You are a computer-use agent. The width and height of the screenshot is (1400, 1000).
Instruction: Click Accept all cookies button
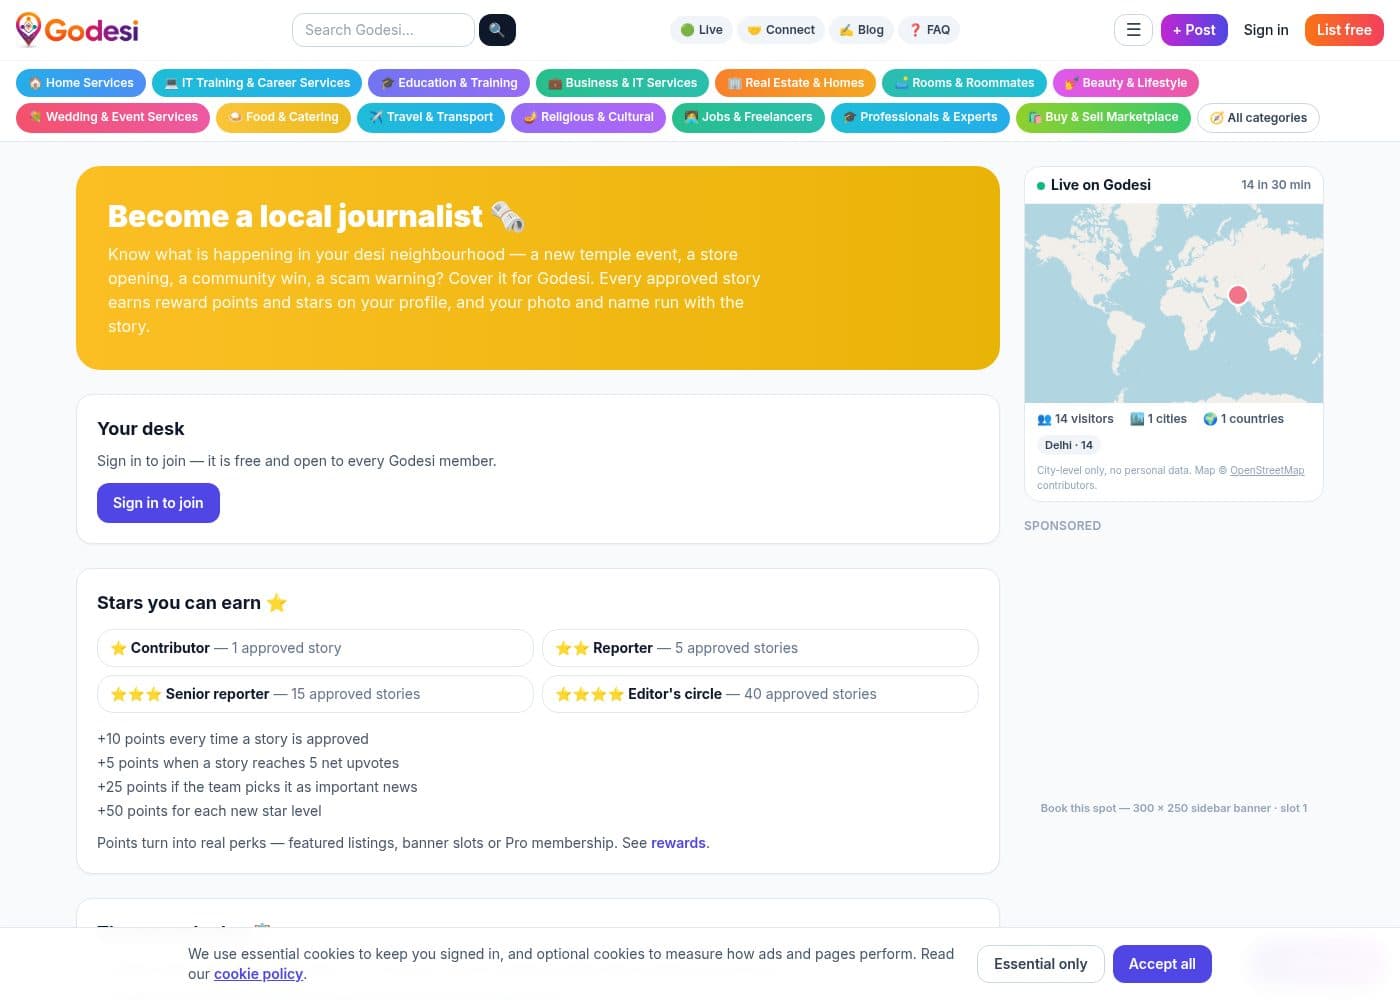point(1162,964)
